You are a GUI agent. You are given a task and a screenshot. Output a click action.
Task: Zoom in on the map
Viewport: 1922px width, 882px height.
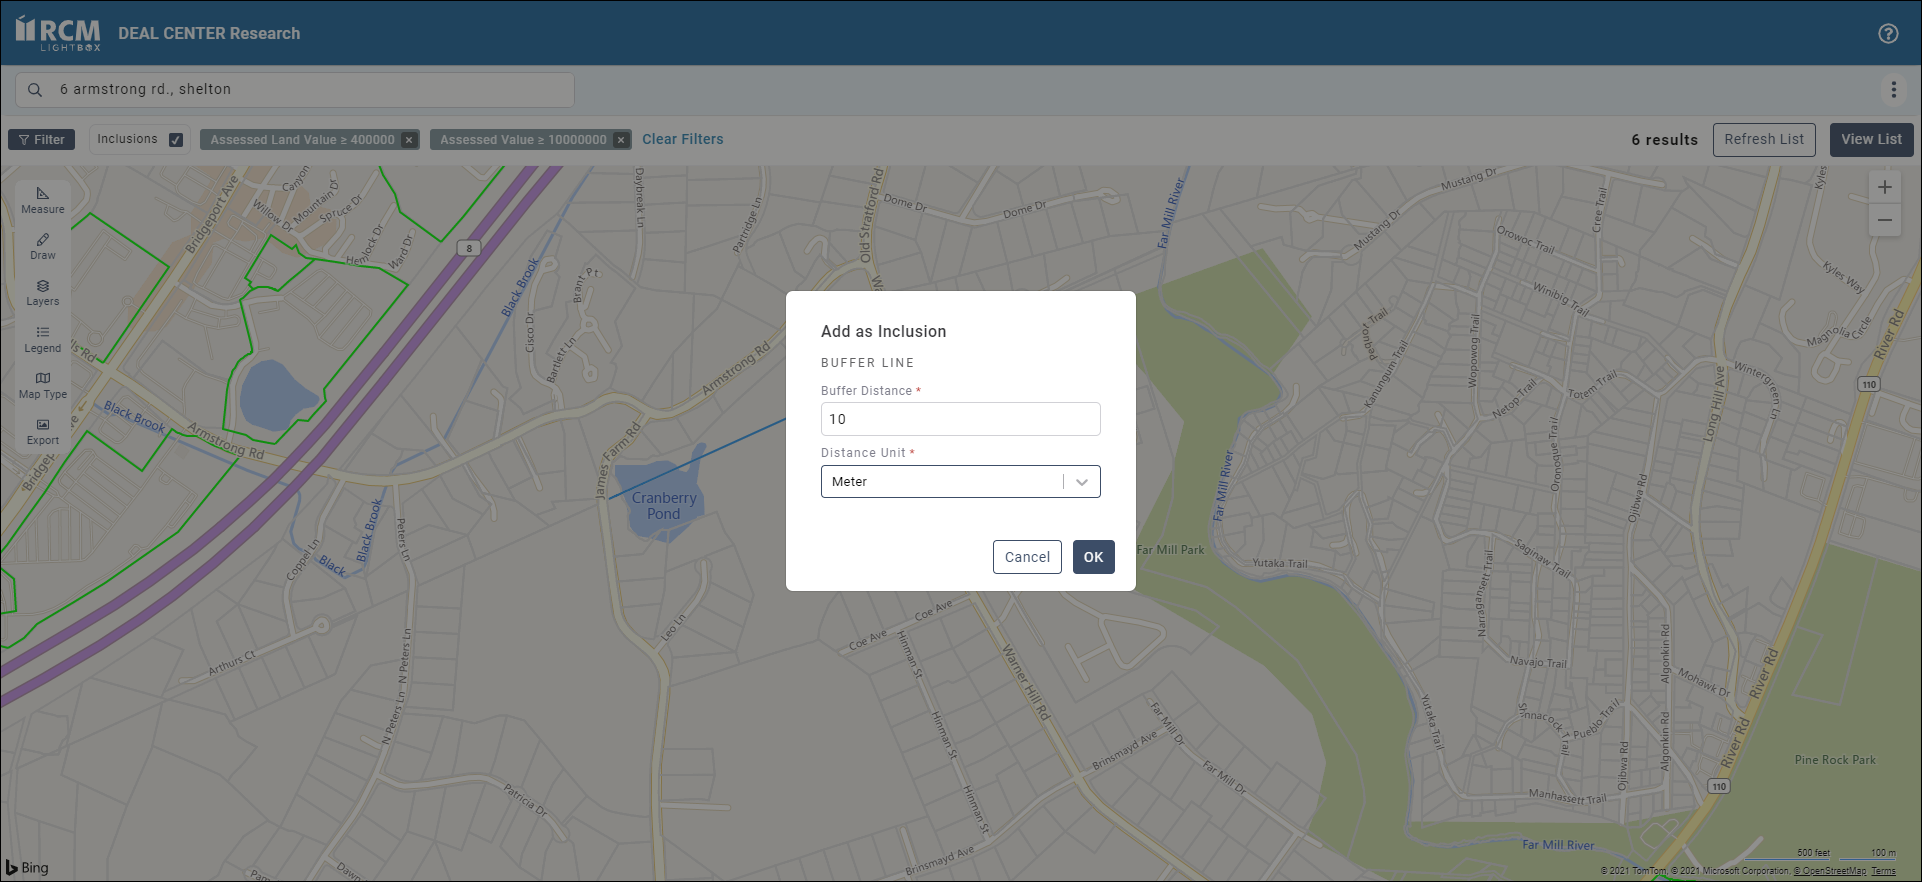click(1885, 187)
